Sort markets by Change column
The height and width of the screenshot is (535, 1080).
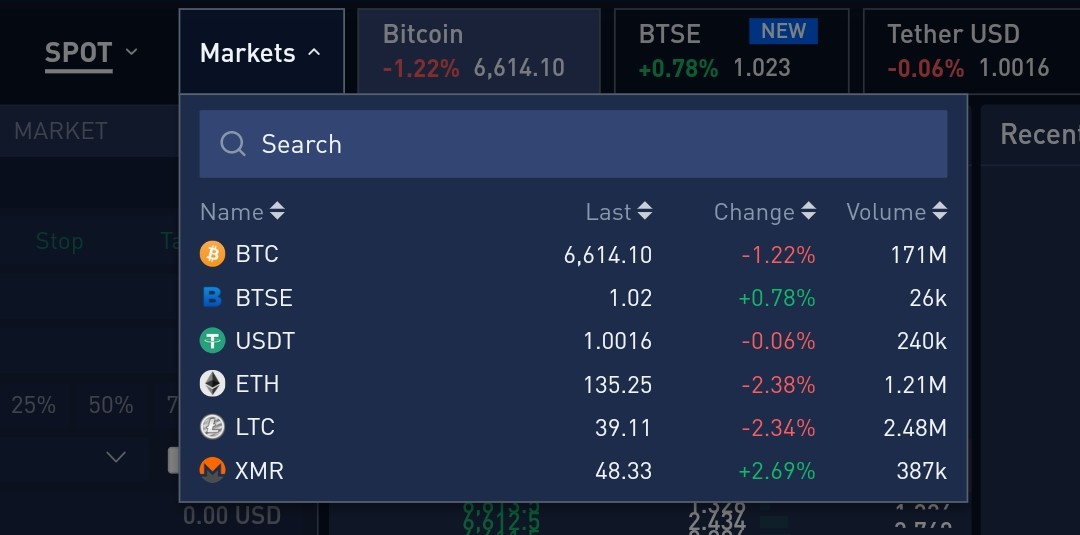coord(808,212)
